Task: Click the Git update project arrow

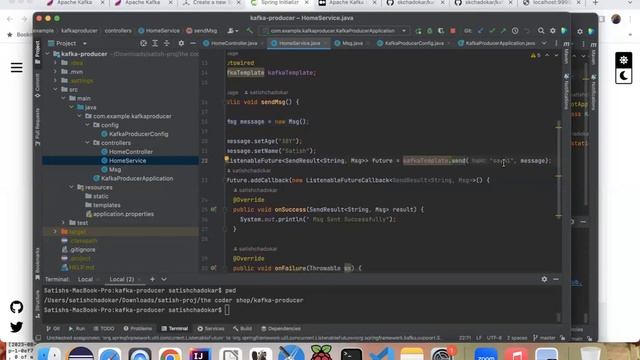Action: pyautogui.click(x=480, y=31)
